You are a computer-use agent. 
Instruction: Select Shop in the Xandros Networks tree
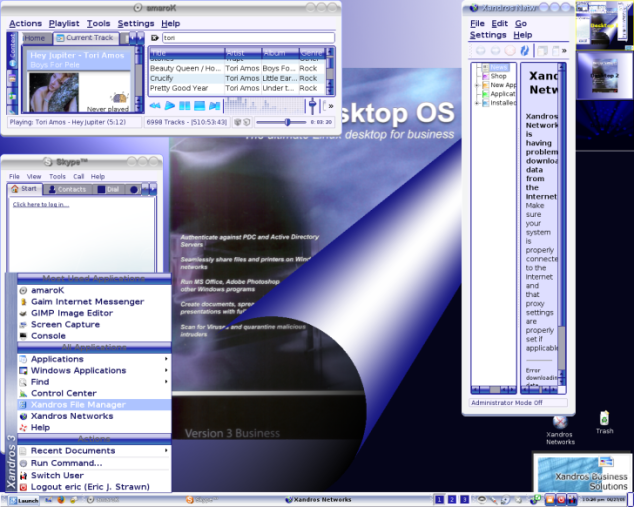coord(498,76)
